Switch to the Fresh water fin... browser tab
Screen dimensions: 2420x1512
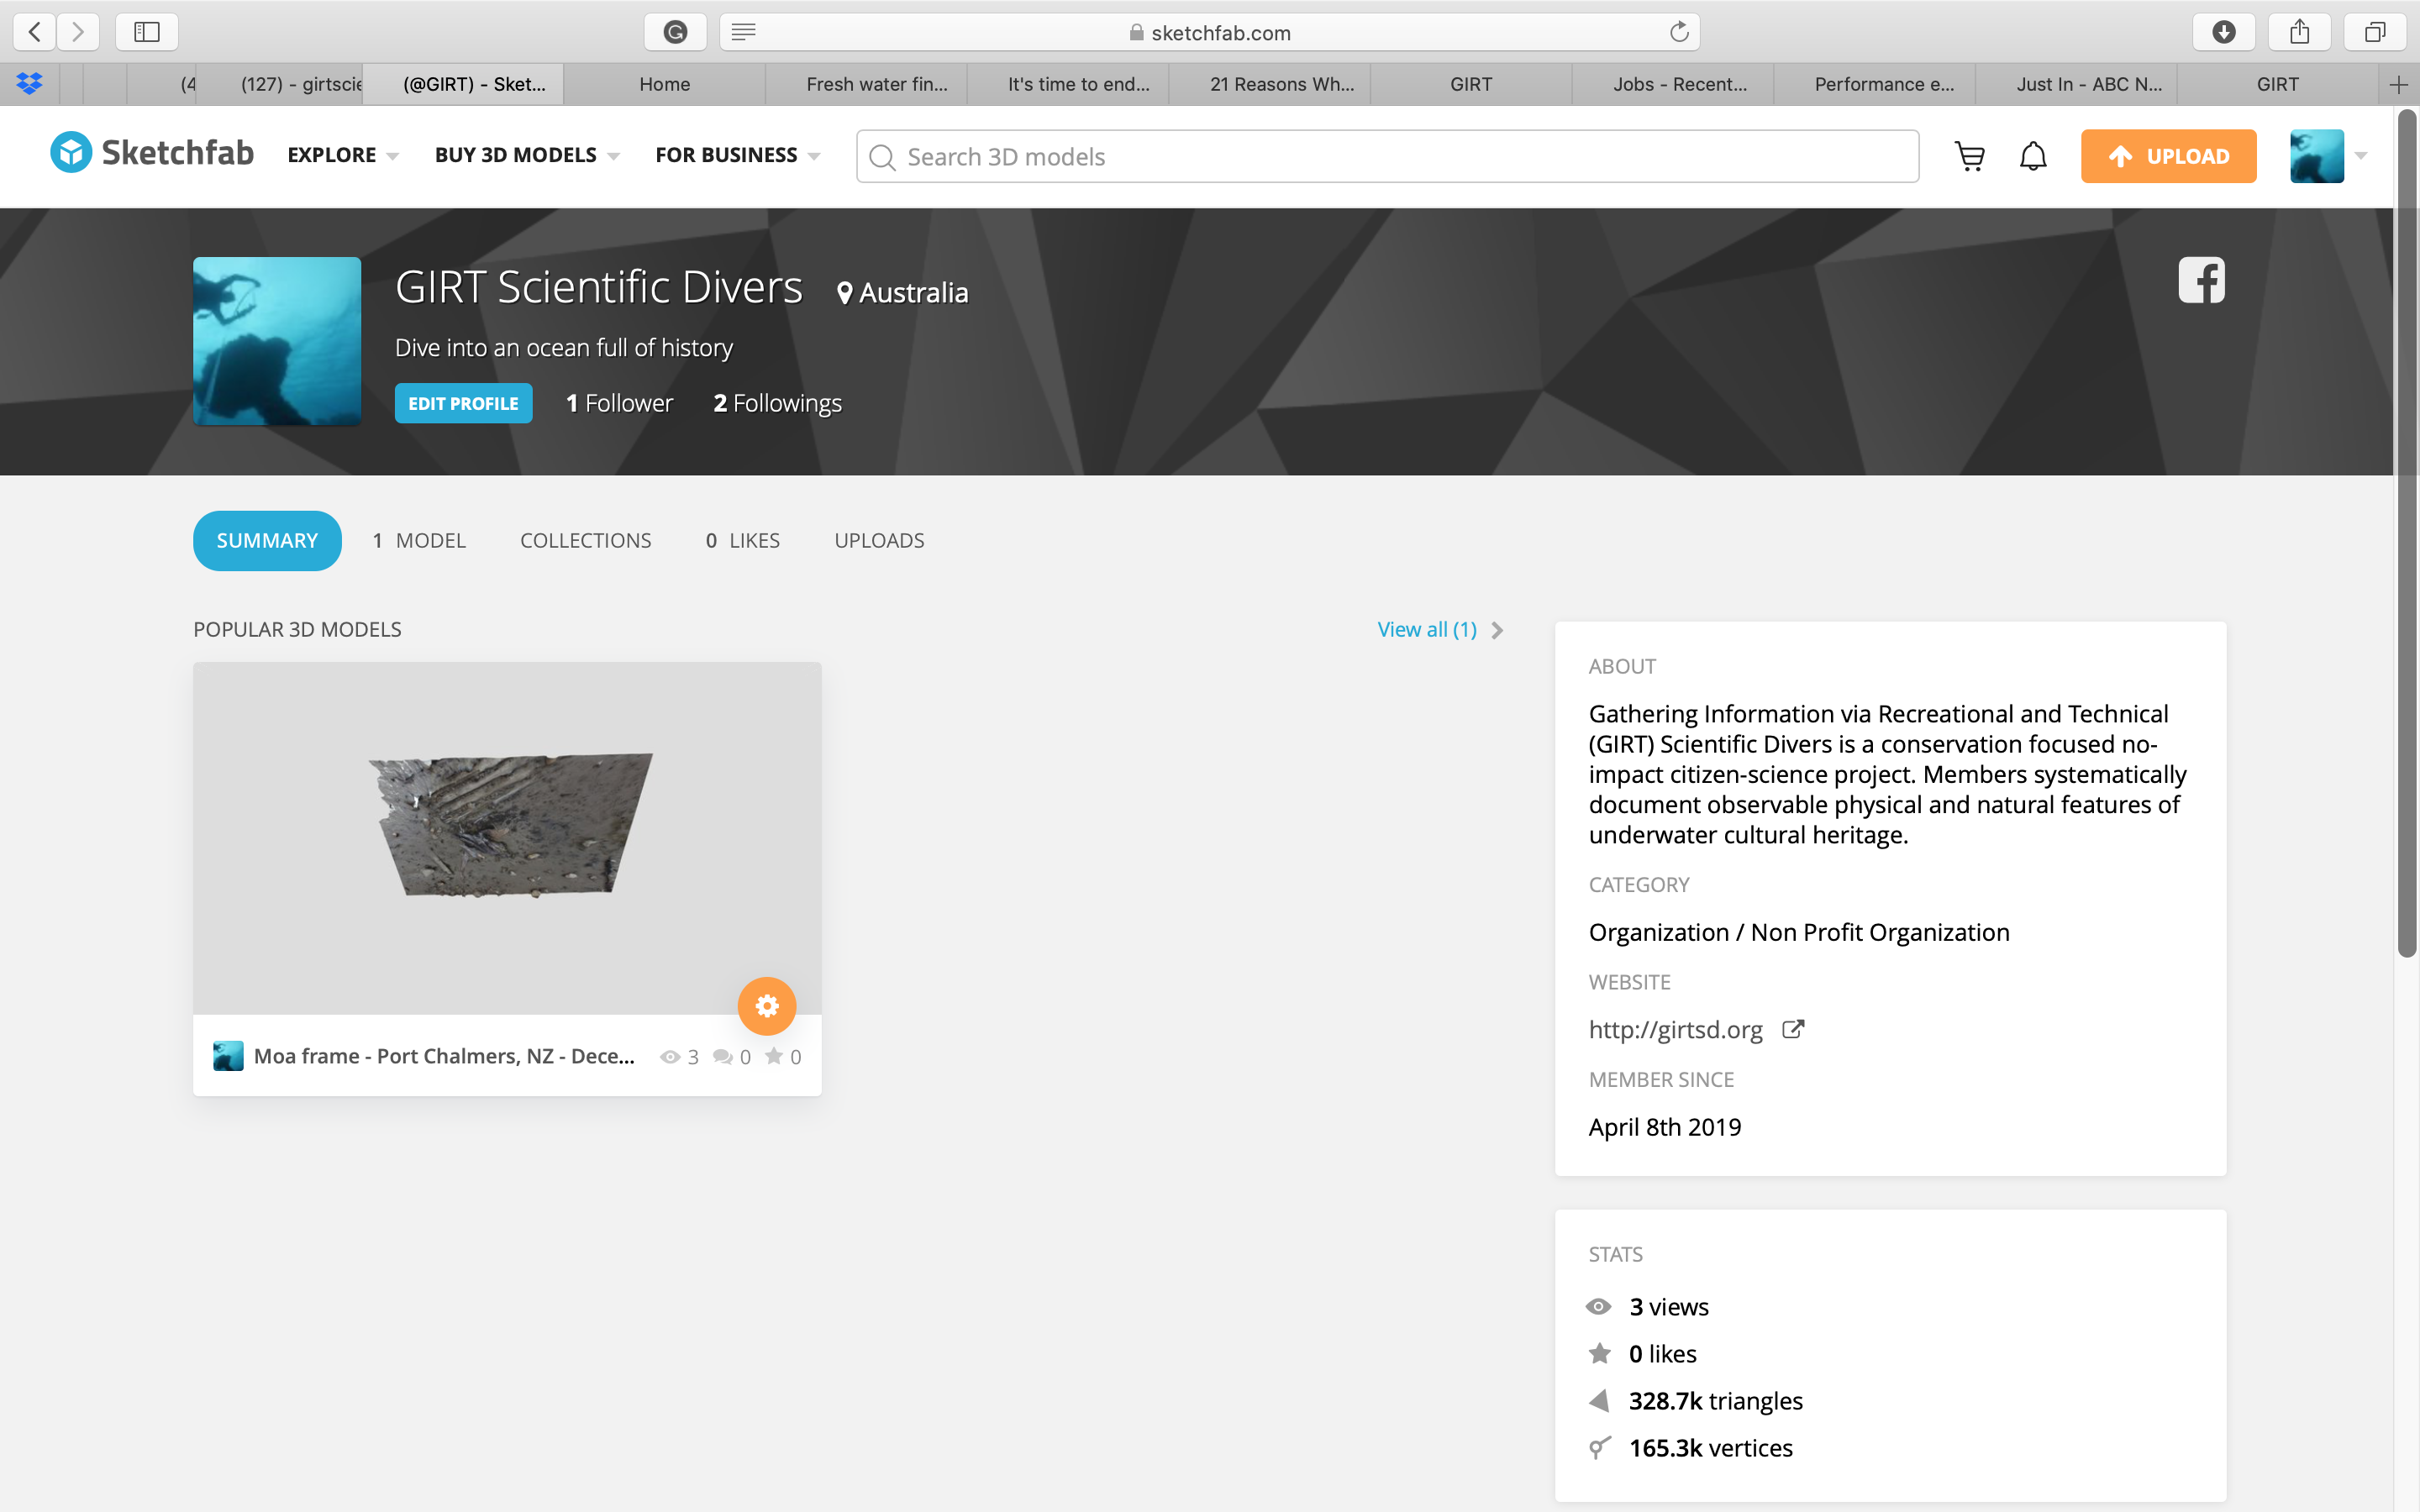[867, 85]
